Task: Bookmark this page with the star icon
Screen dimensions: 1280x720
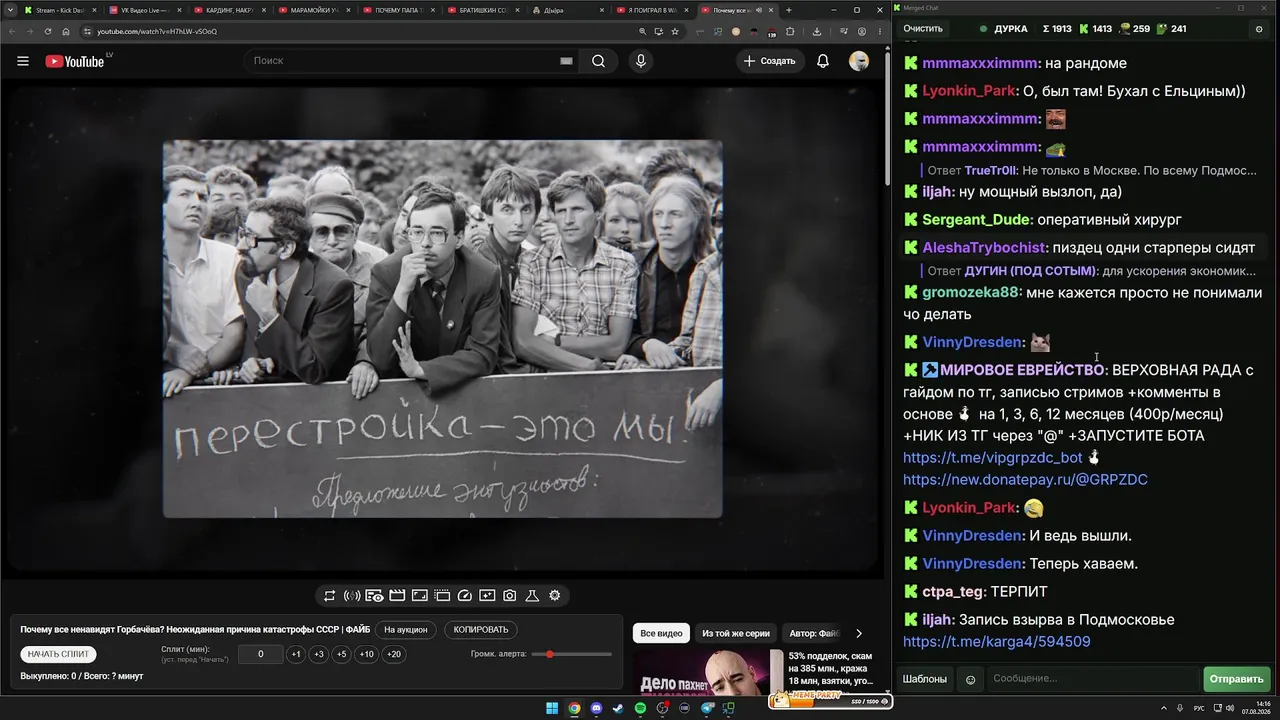Action: [x=676, y=31]
